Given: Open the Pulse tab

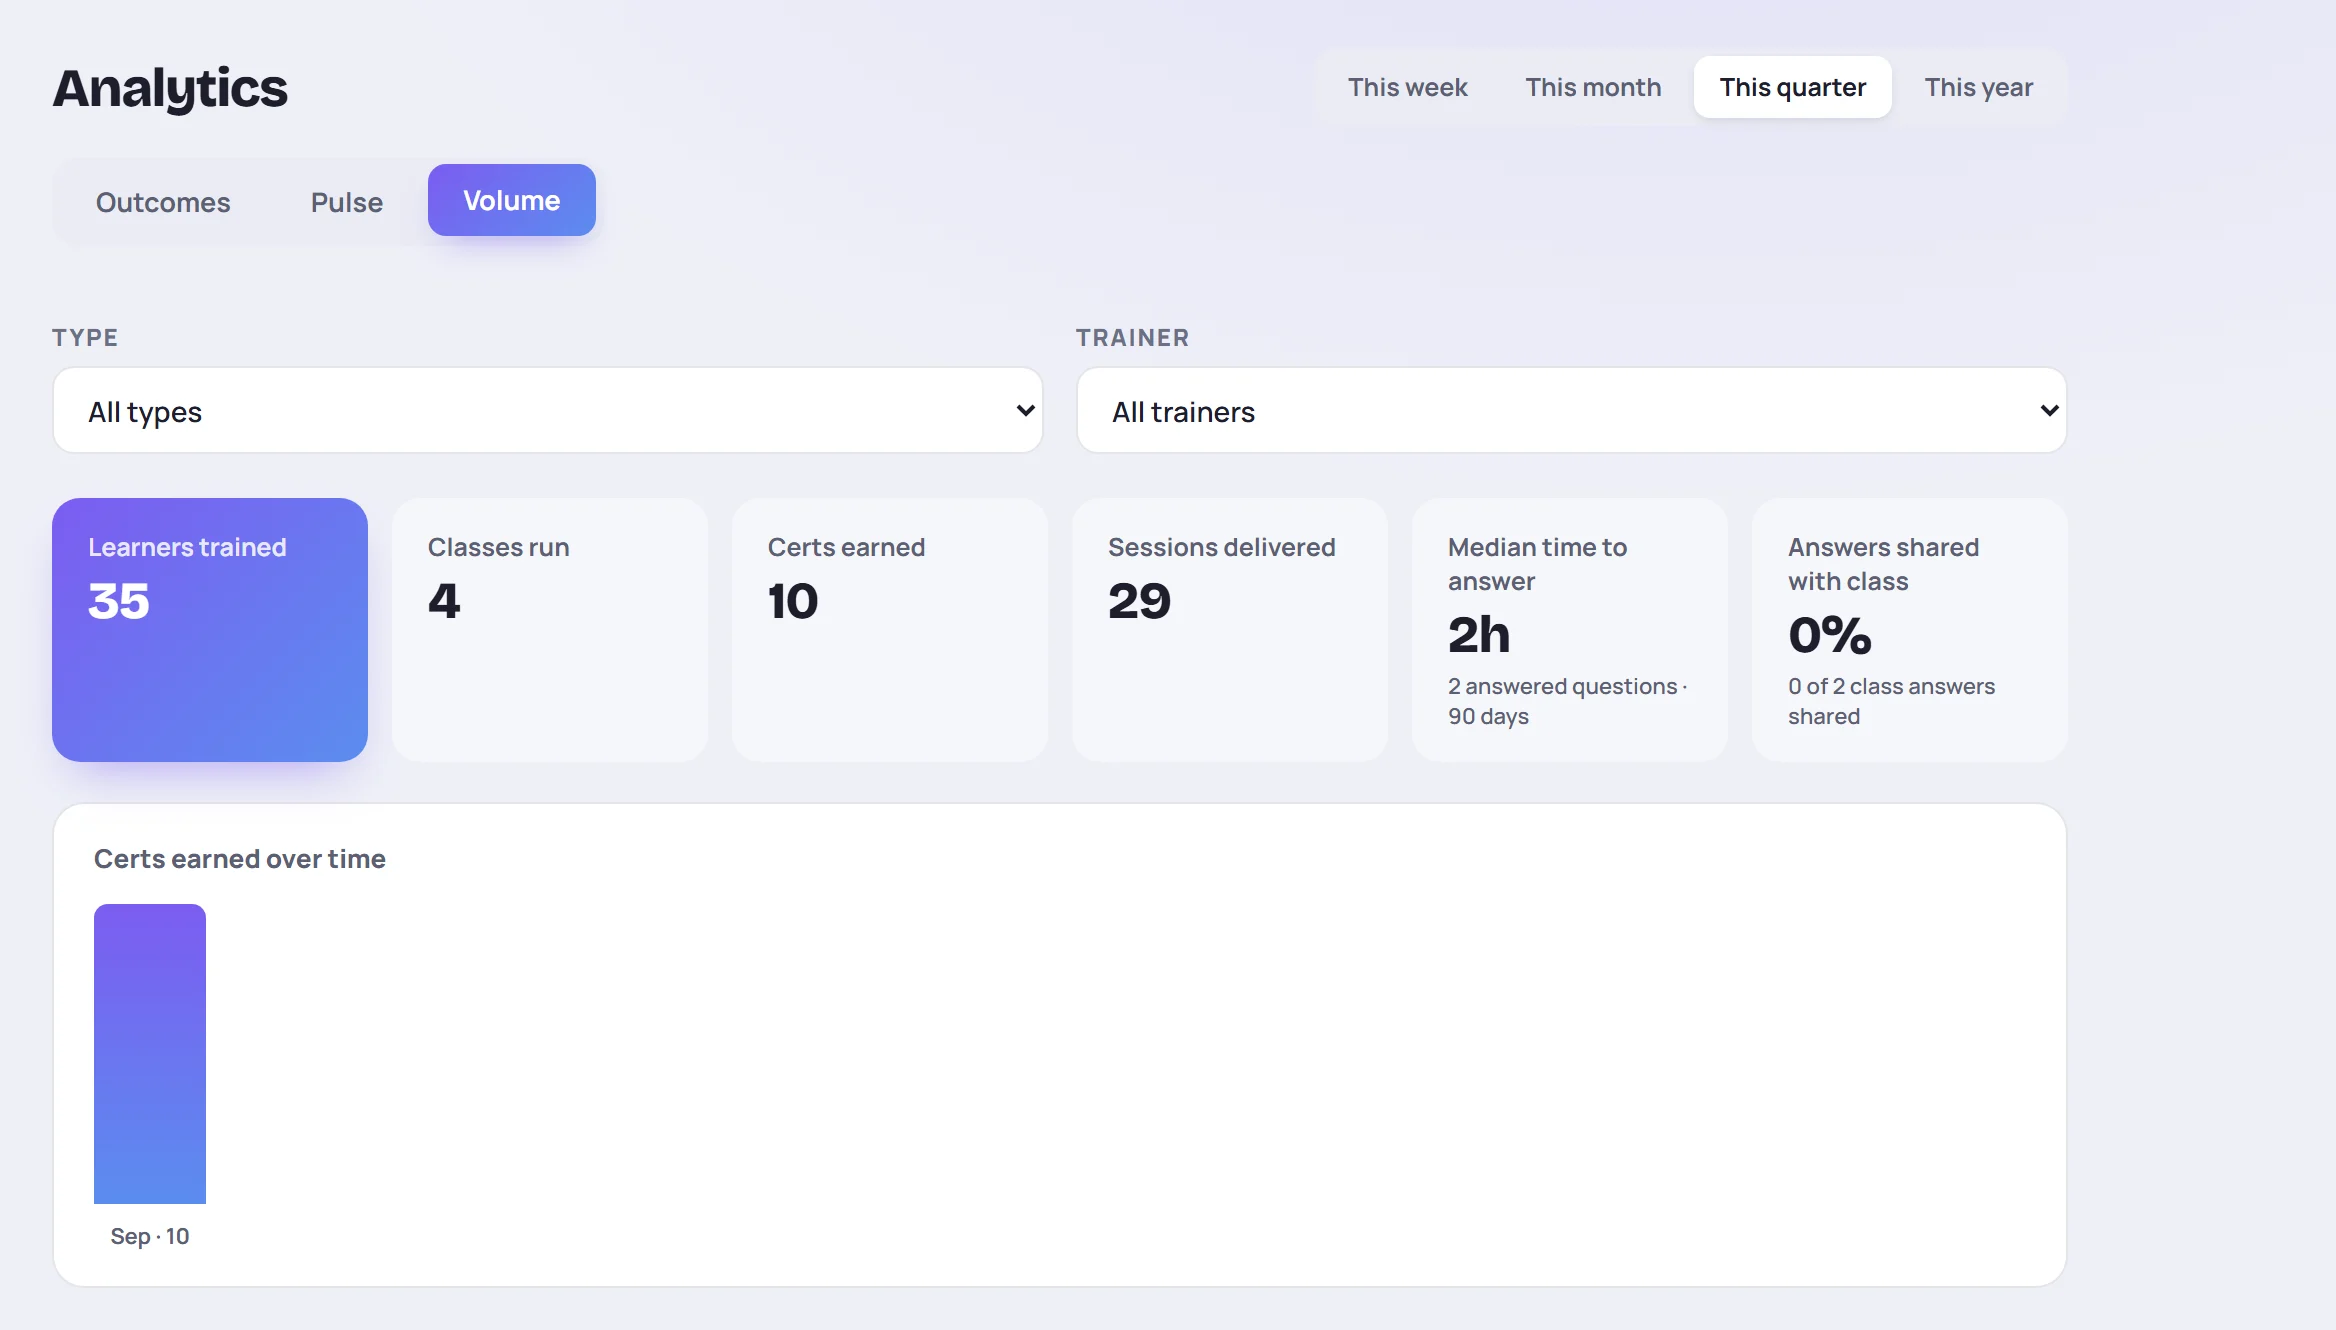Looking at the screenshot, I should tap(346, 202).
